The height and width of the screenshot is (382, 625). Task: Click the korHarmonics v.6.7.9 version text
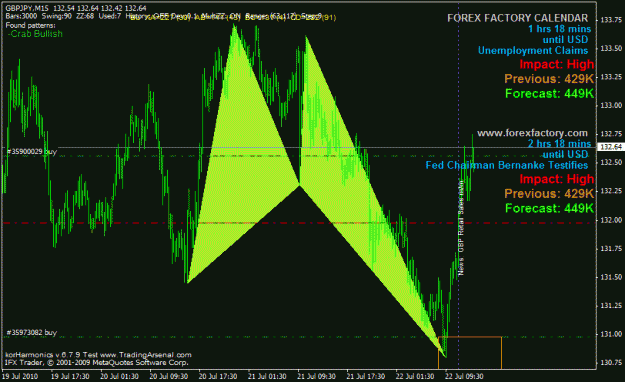coord(98,355)
